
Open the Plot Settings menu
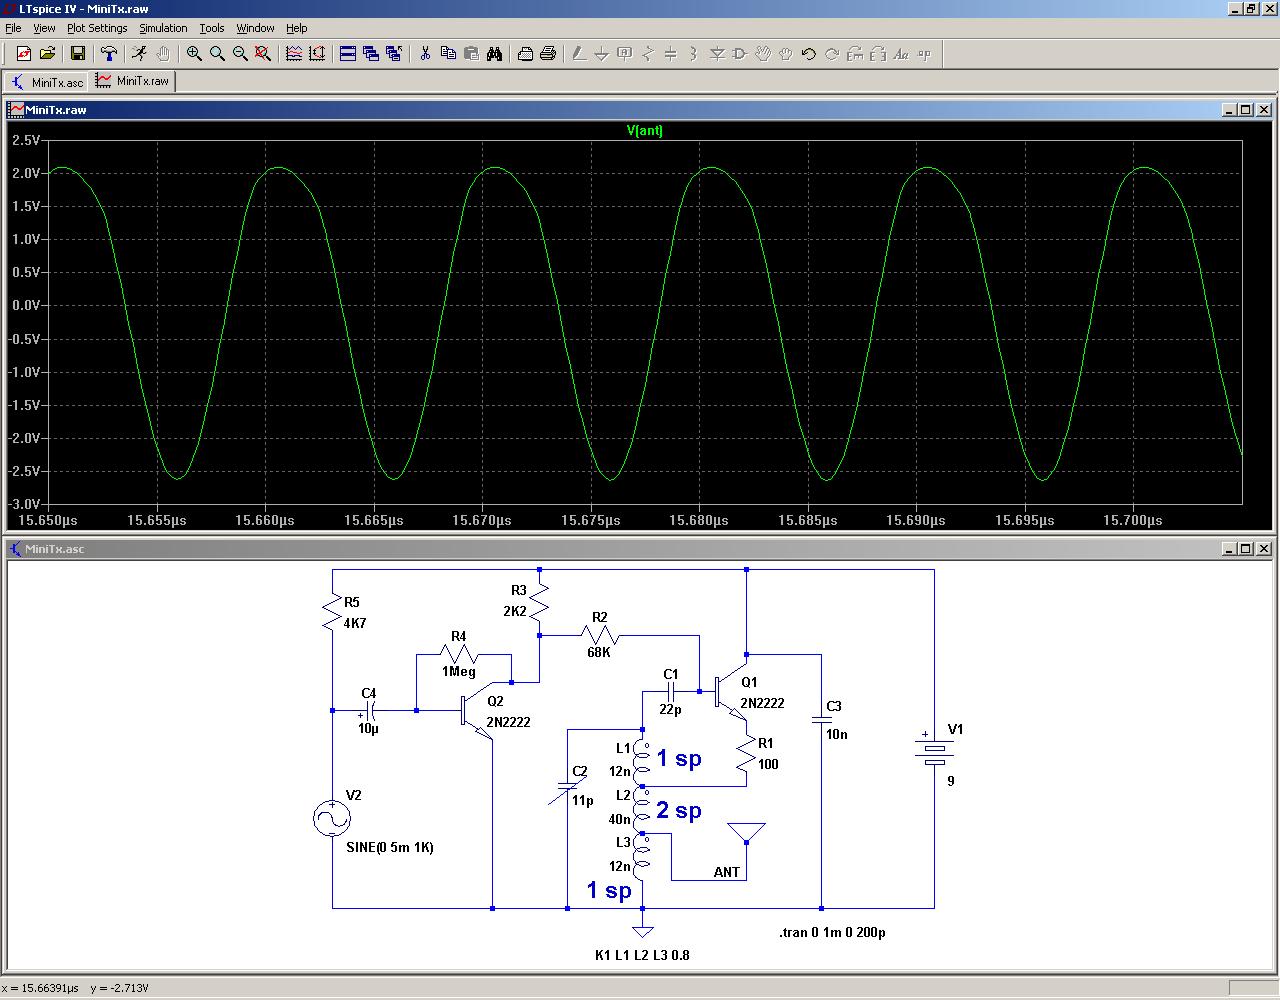click(x=97, y=28)
